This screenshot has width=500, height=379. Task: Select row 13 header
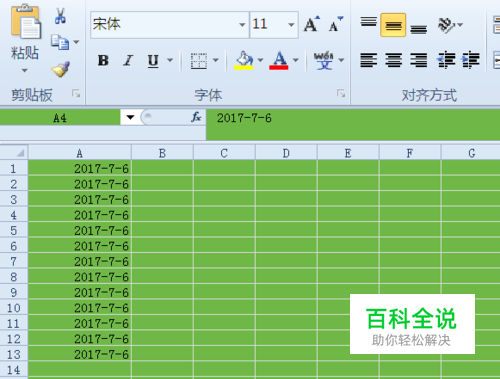coord(14,354)
